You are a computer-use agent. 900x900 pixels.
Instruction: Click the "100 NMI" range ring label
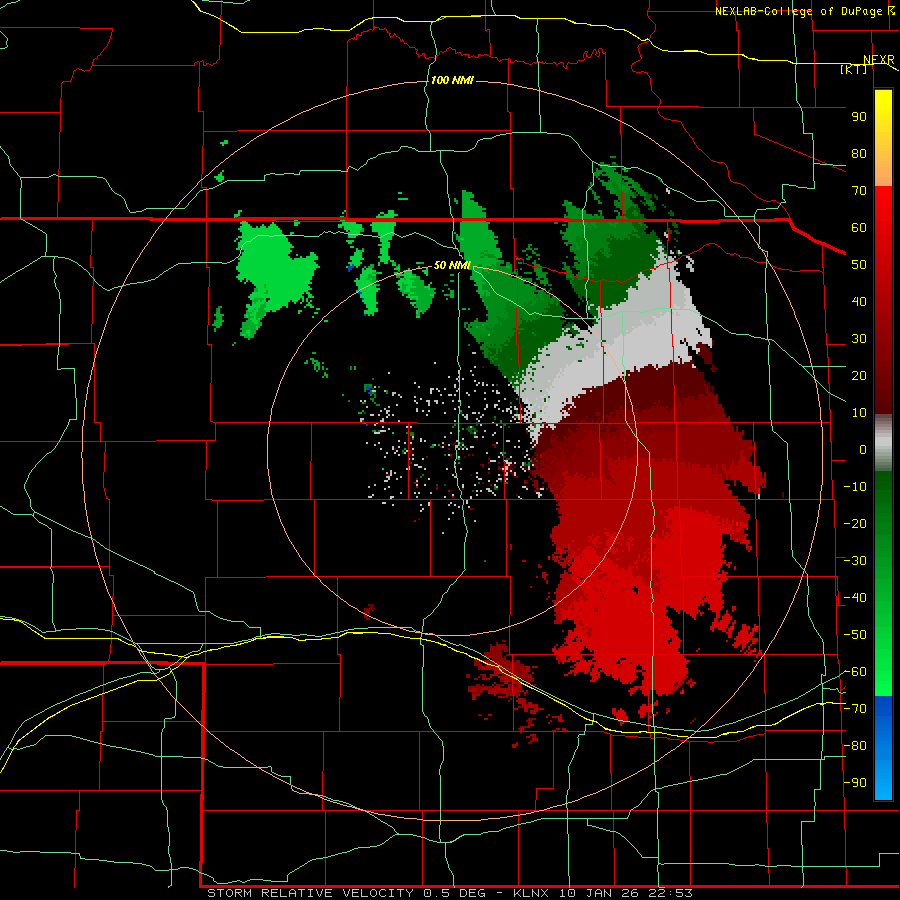pos(452,80)
